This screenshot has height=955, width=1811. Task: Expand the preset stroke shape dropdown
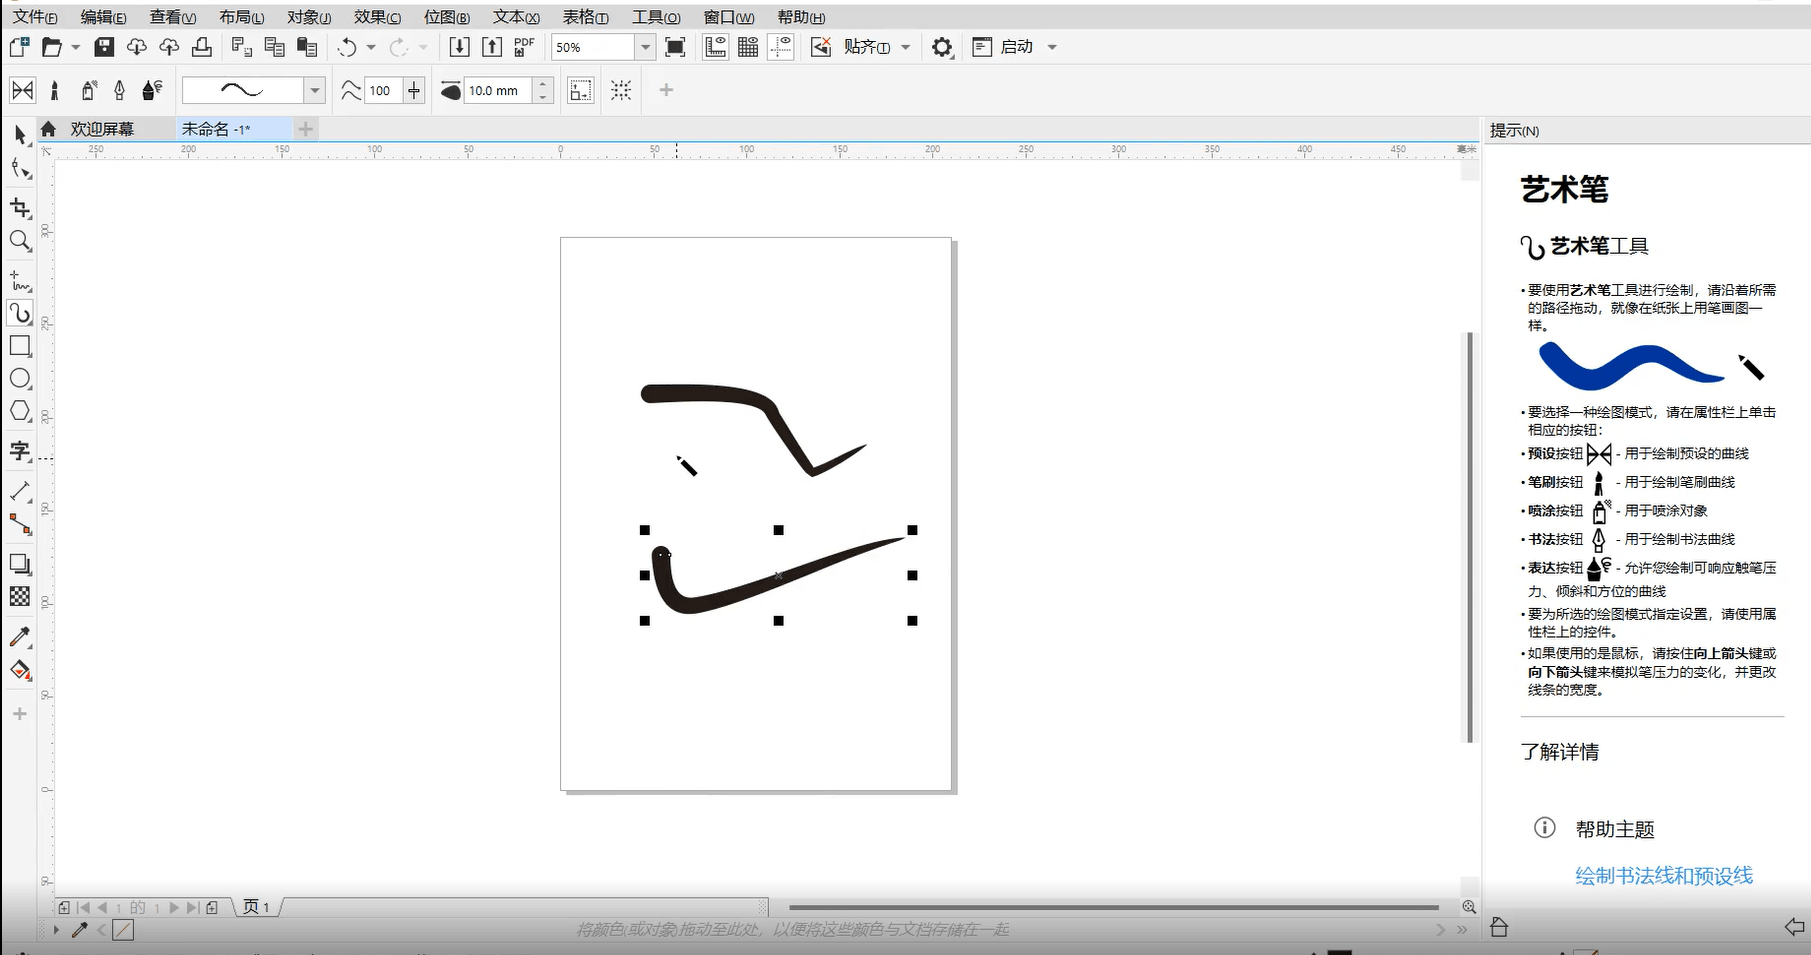pyautogui.click(x=315, y=91)
